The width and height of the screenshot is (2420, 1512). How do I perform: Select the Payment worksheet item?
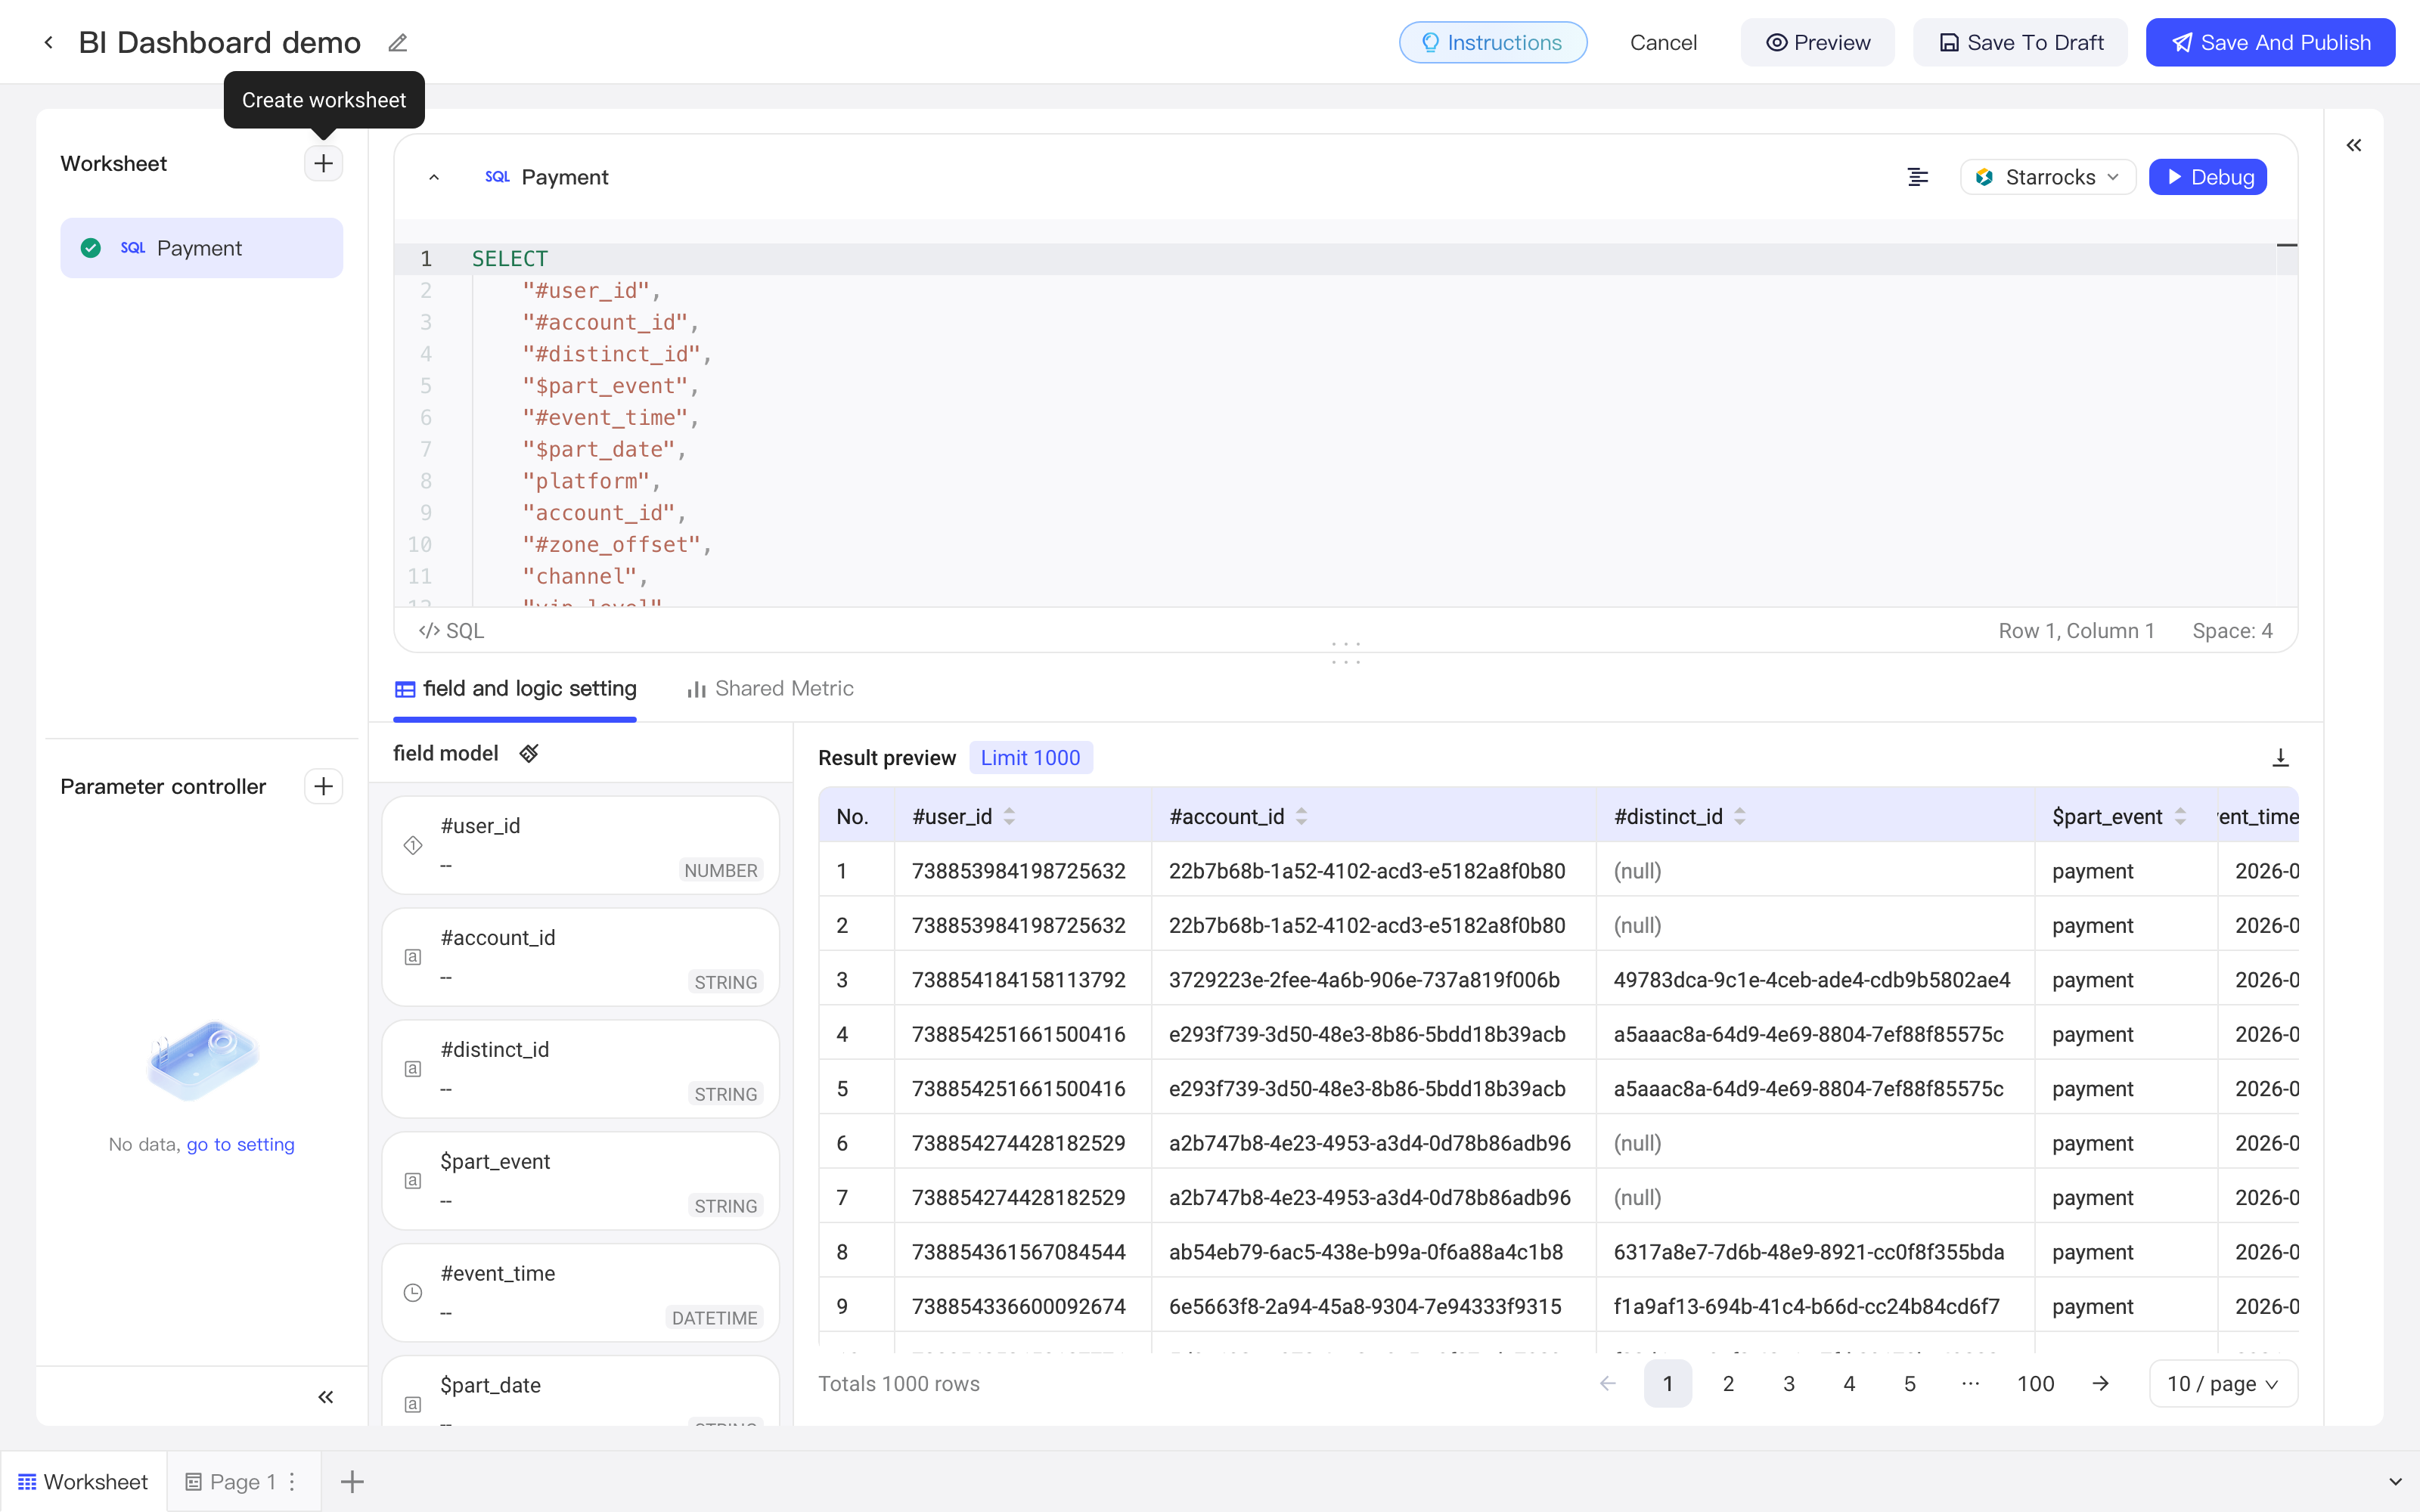point(202,248)
